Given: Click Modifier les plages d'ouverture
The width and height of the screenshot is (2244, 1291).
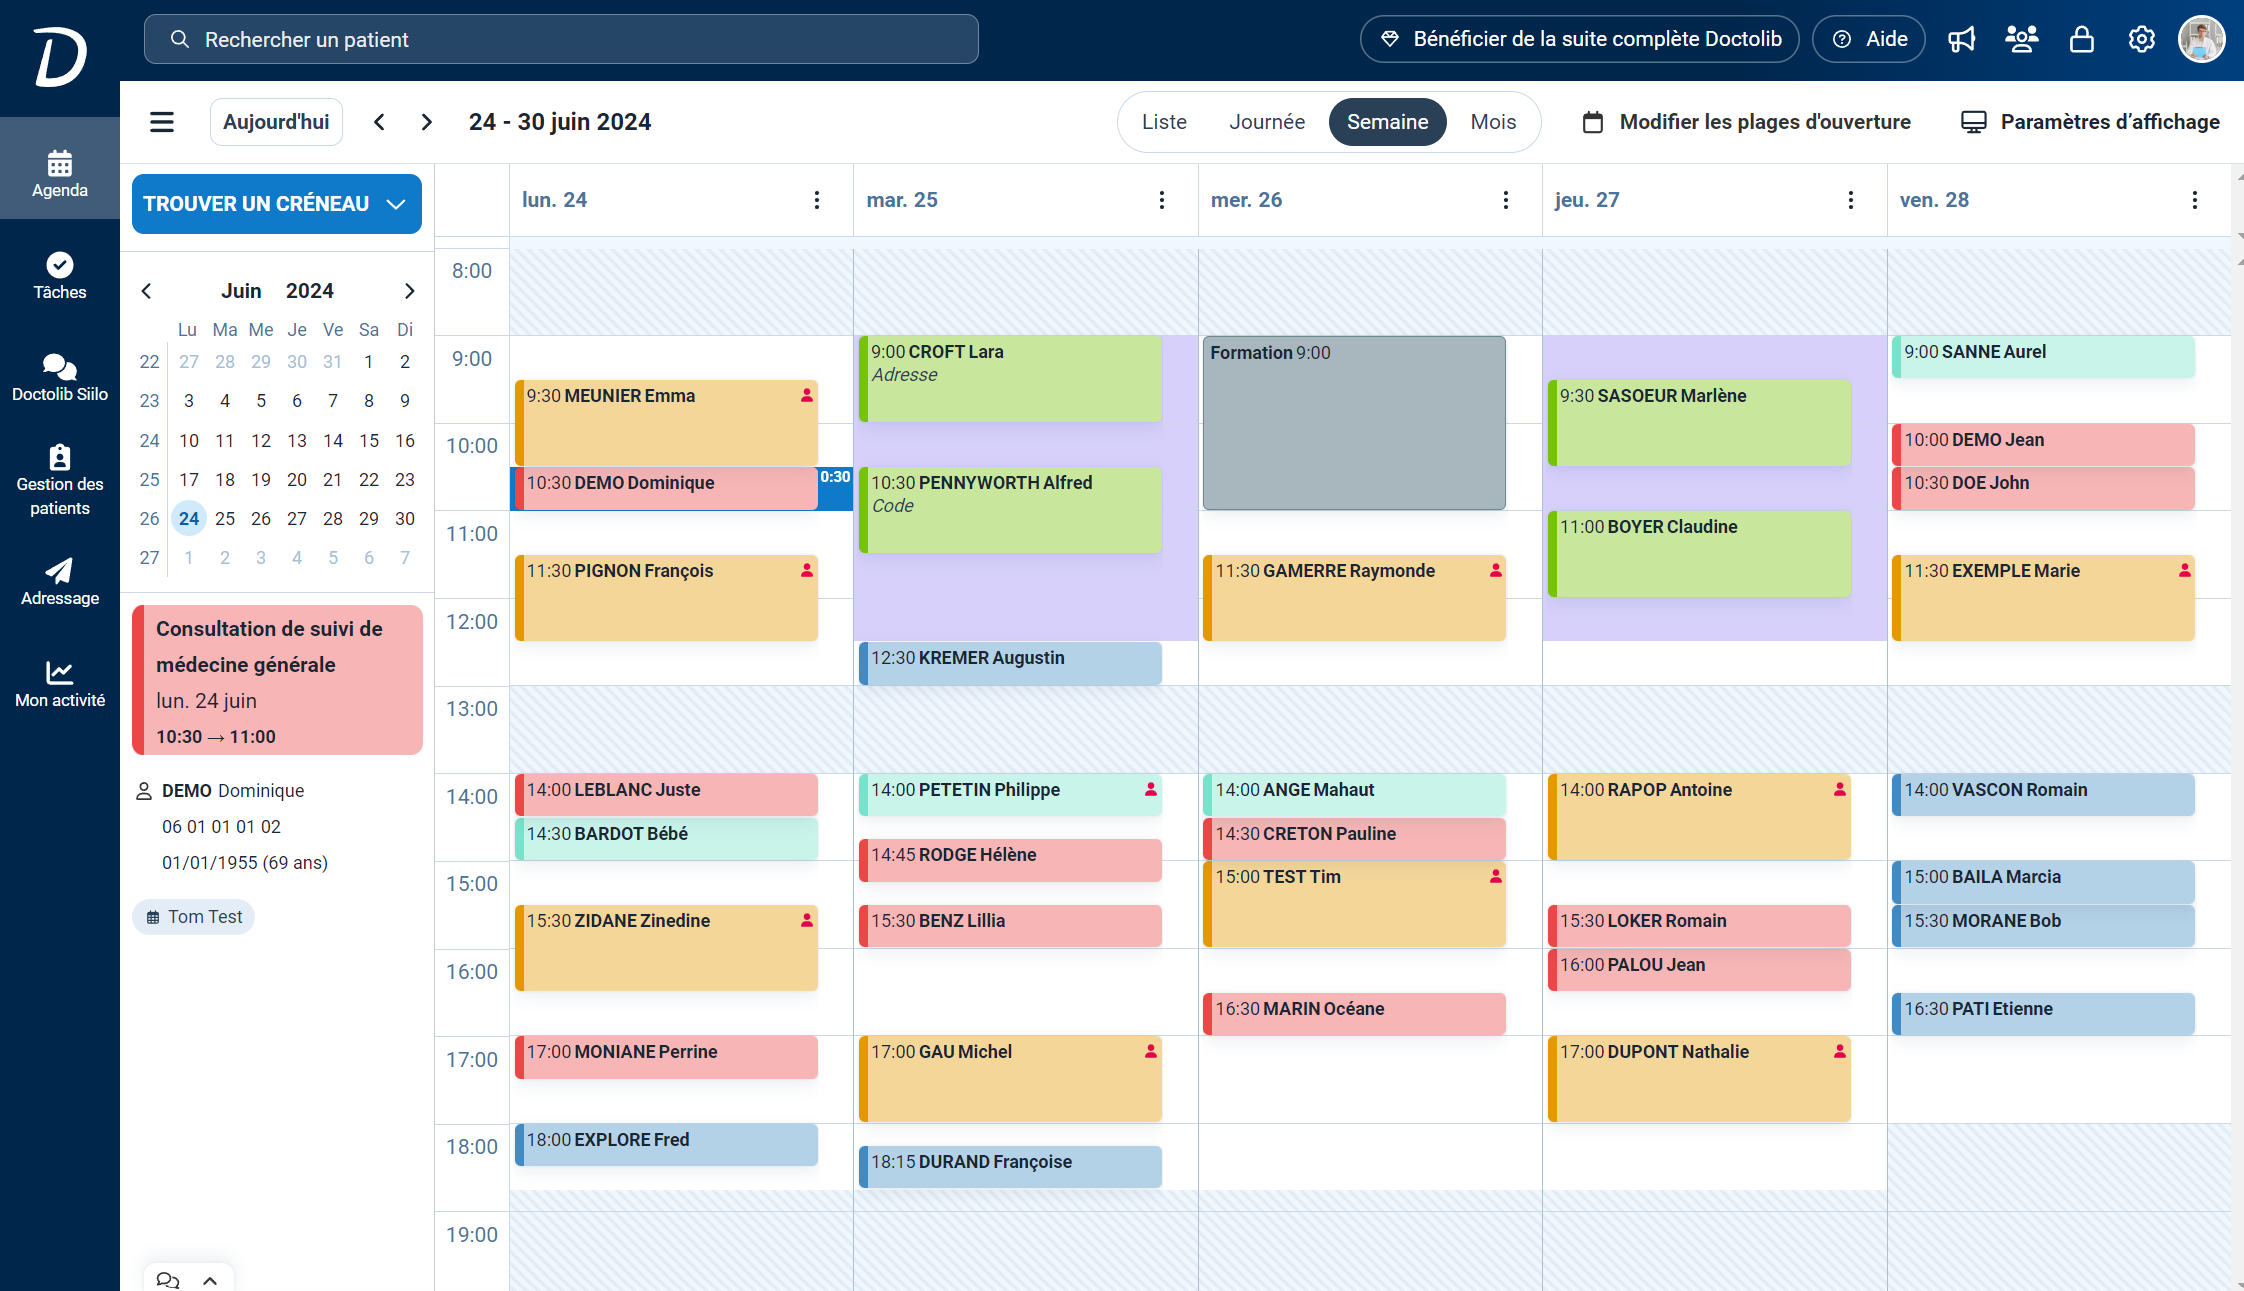Looking at the screenshot, I should click(1764, 121).
